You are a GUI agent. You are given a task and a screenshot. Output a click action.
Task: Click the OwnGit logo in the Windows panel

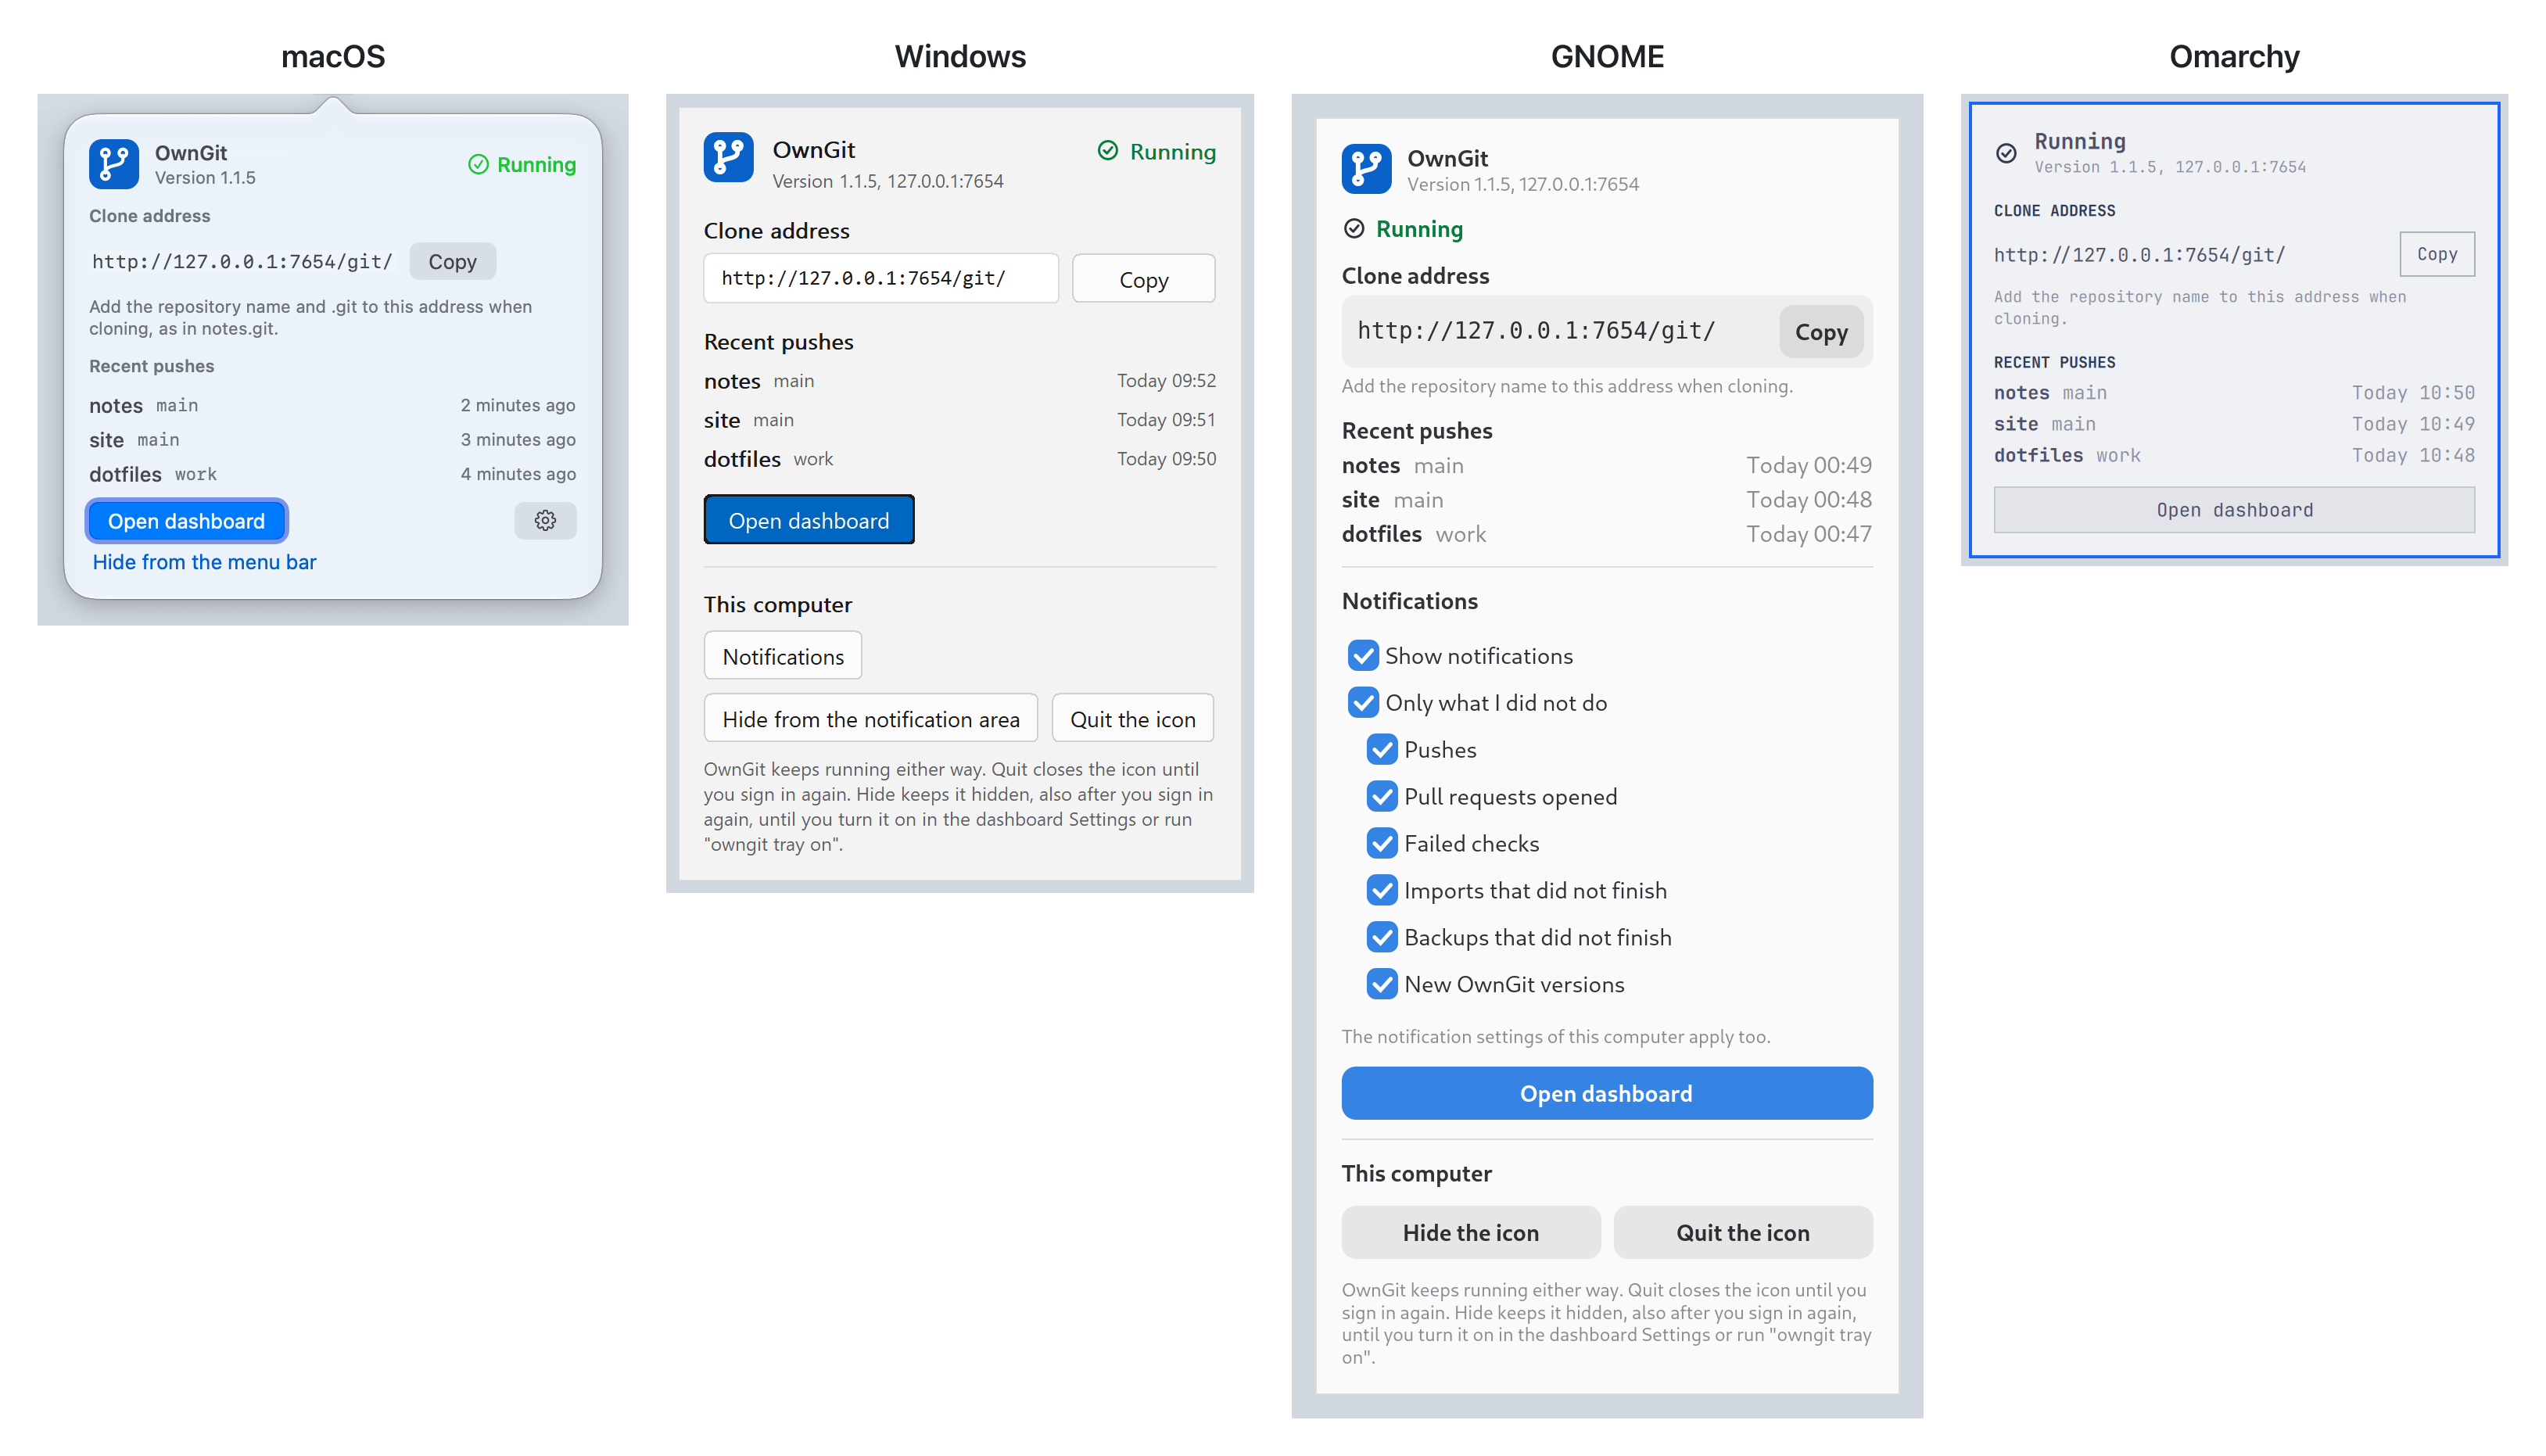728,157
